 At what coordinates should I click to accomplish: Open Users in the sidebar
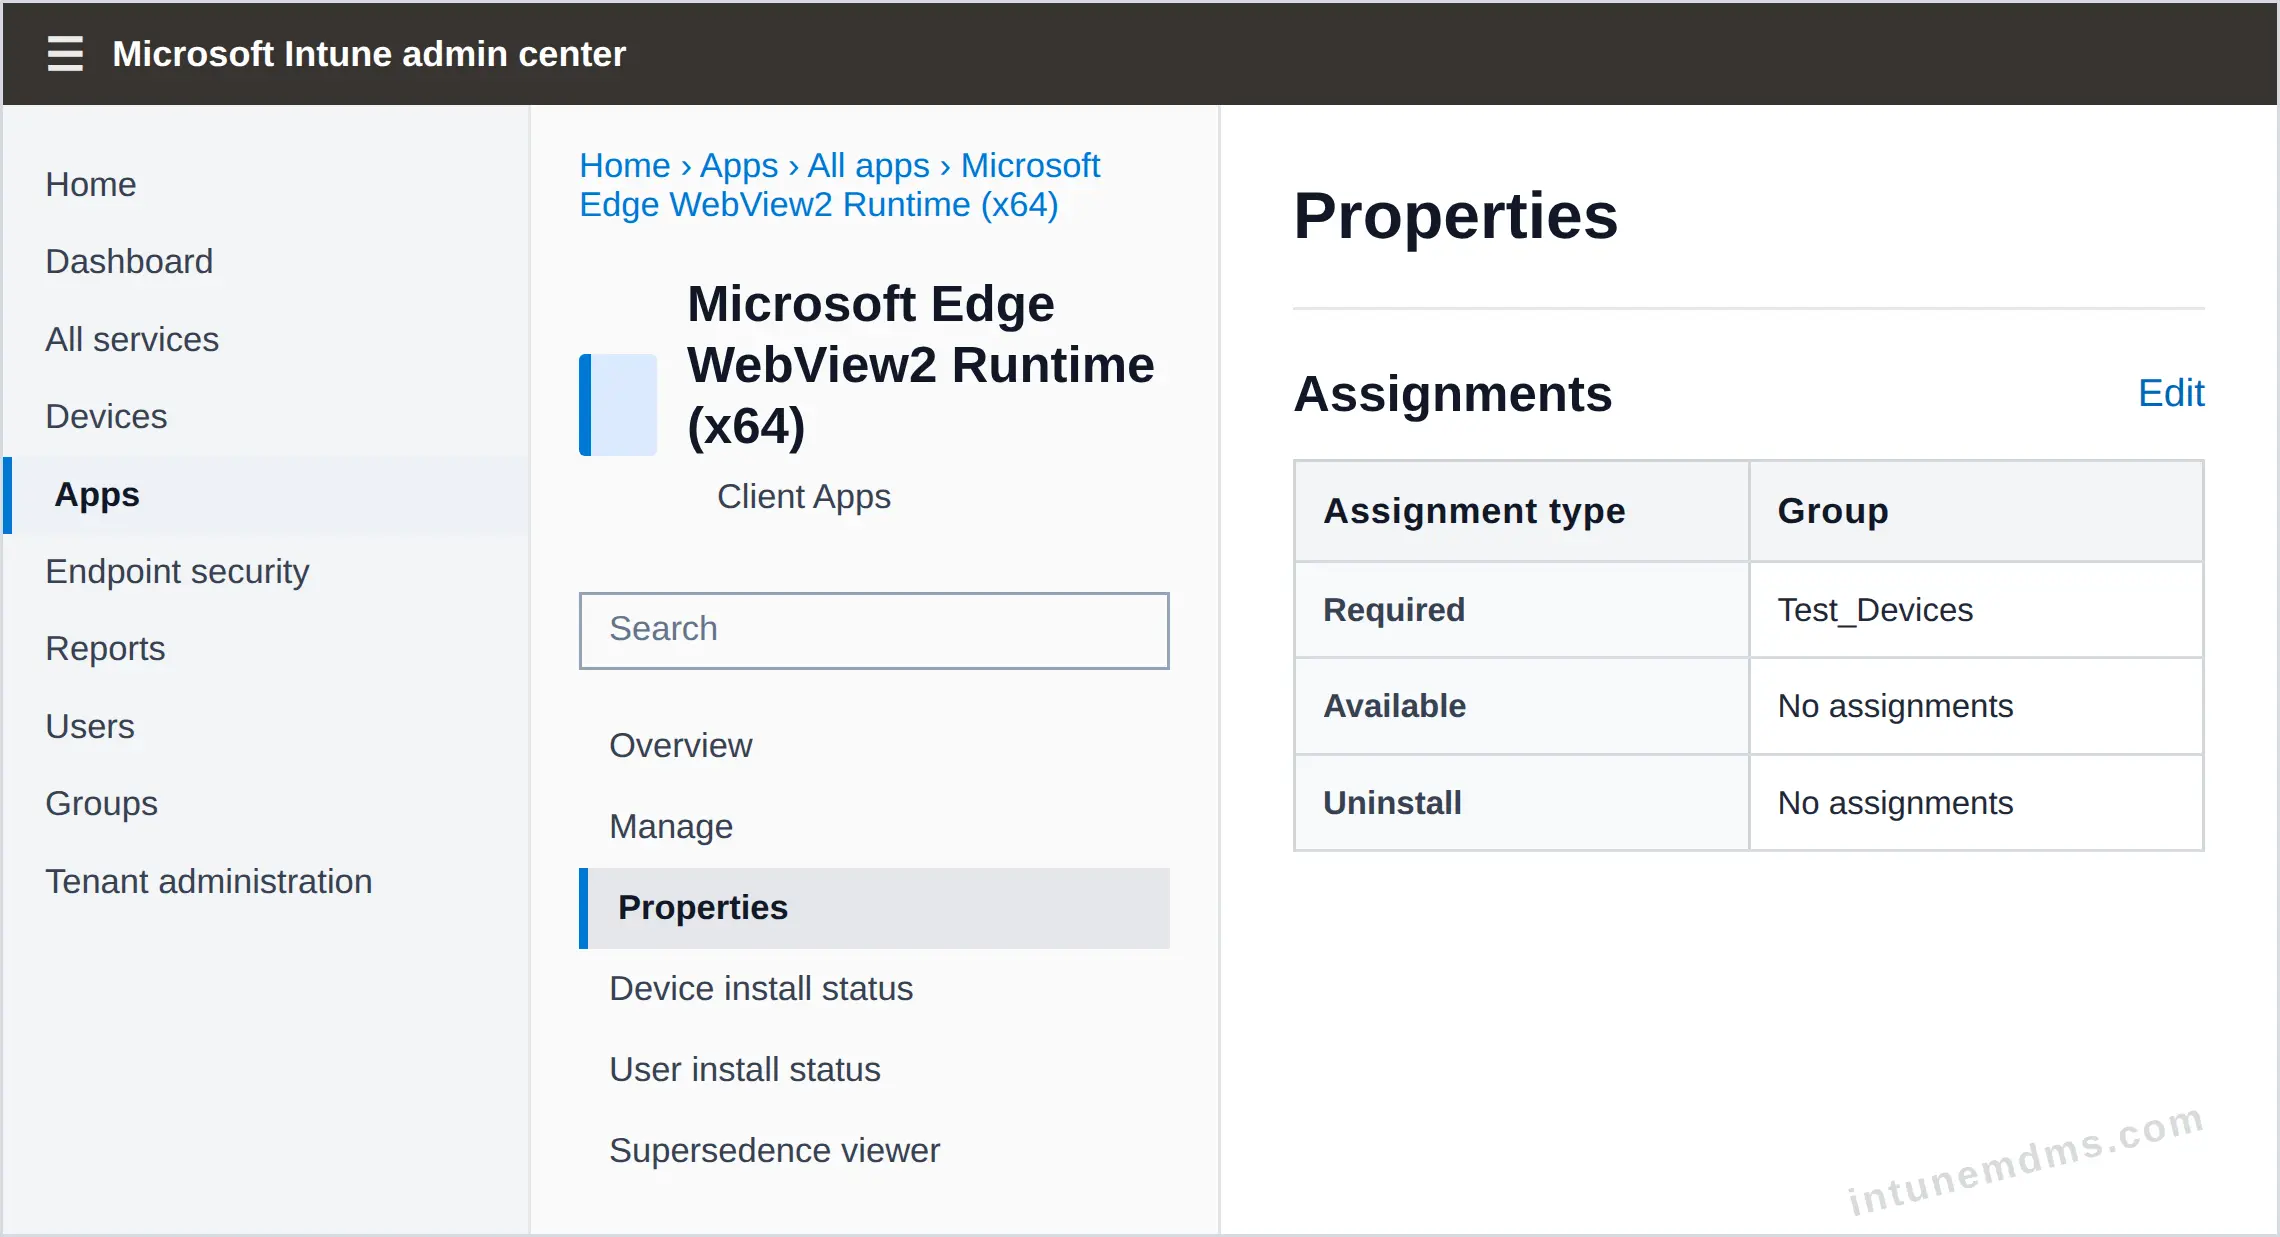click(x=90, y=726)
